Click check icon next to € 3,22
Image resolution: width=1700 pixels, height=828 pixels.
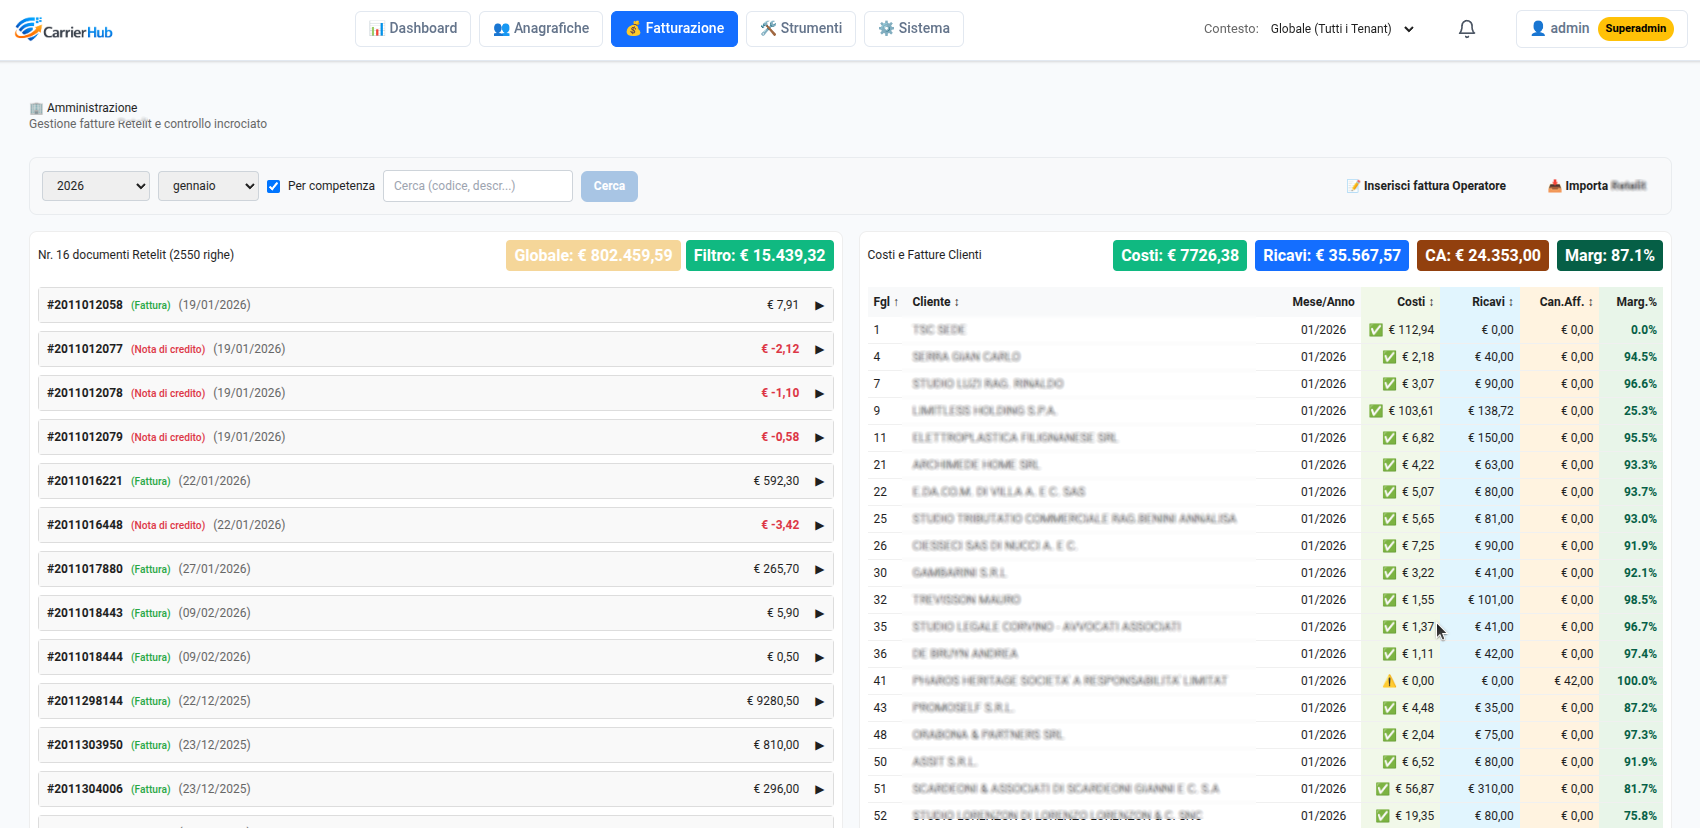[x=1389, y=573]
